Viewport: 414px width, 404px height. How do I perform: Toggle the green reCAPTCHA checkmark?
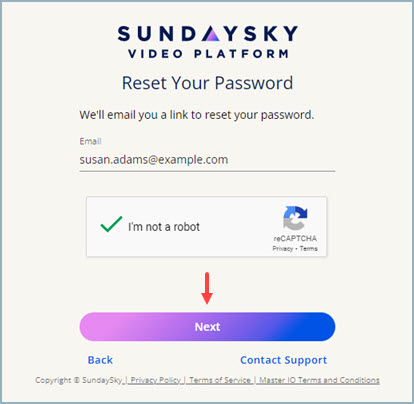111,224
